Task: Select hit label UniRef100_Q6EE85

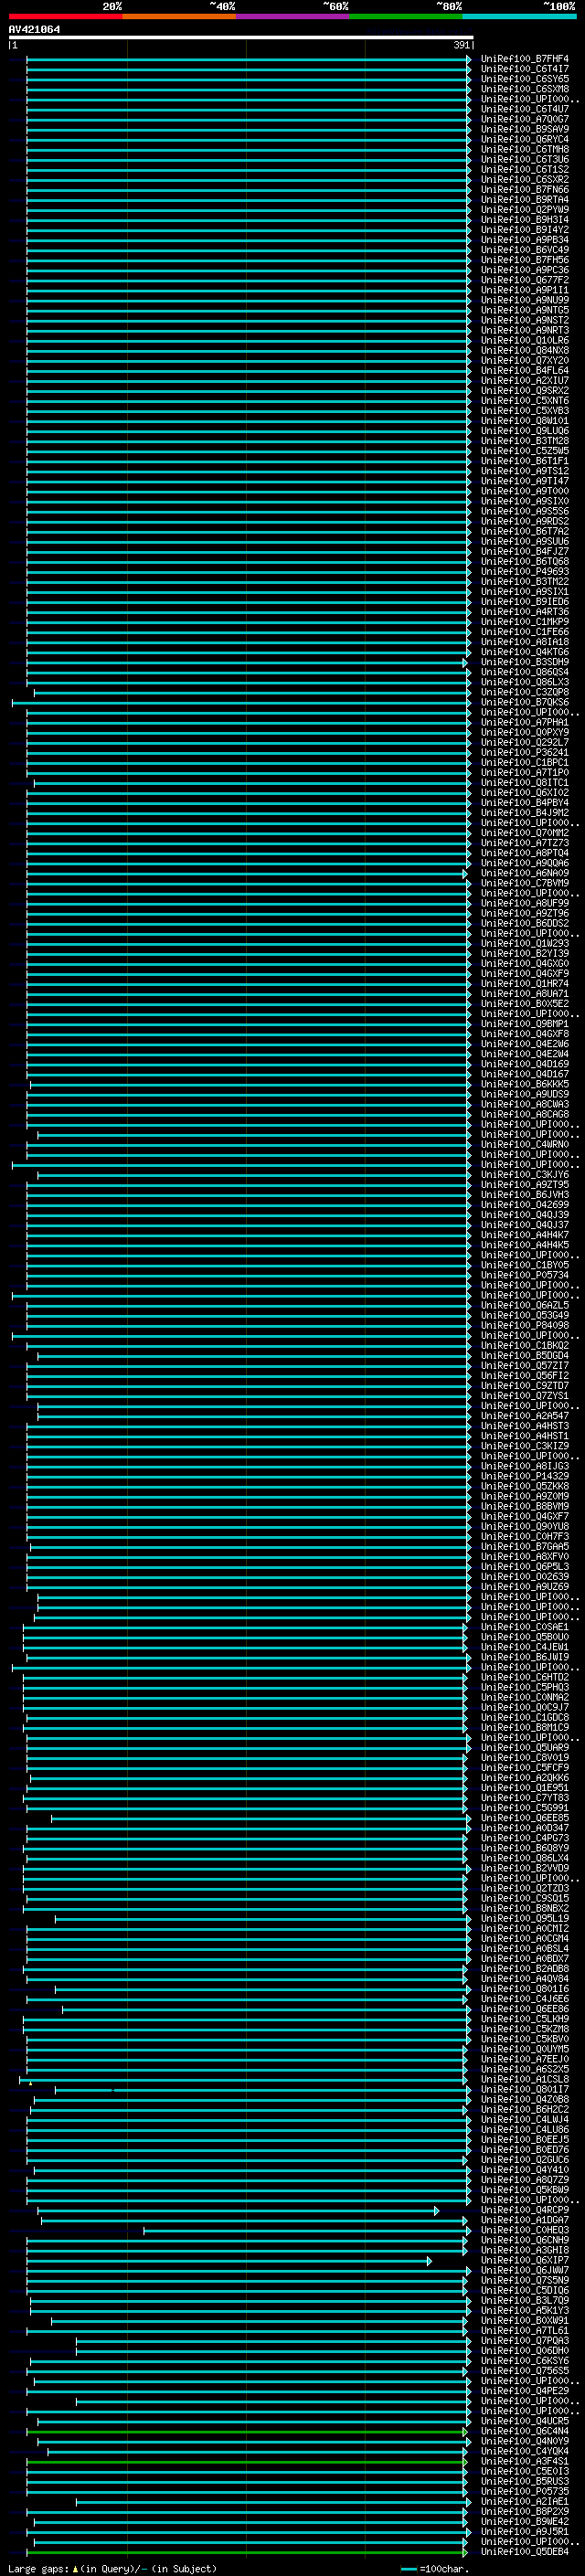Action: pyautogui.click(x=524, y=1818)
